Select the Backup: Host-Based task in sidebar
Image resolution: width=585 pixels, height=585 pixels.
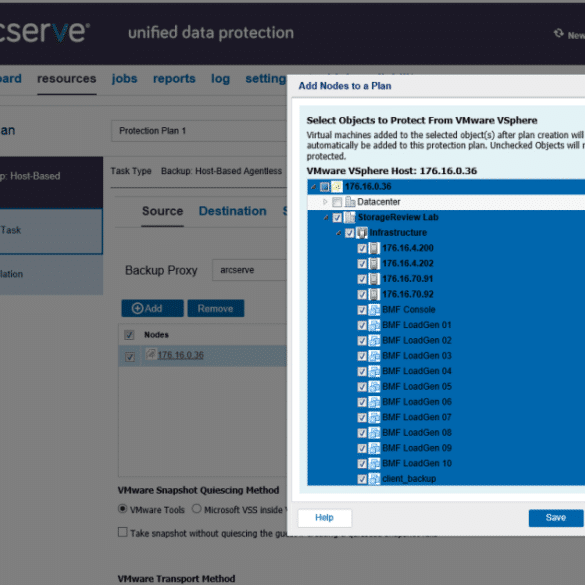tap(51, 182)
